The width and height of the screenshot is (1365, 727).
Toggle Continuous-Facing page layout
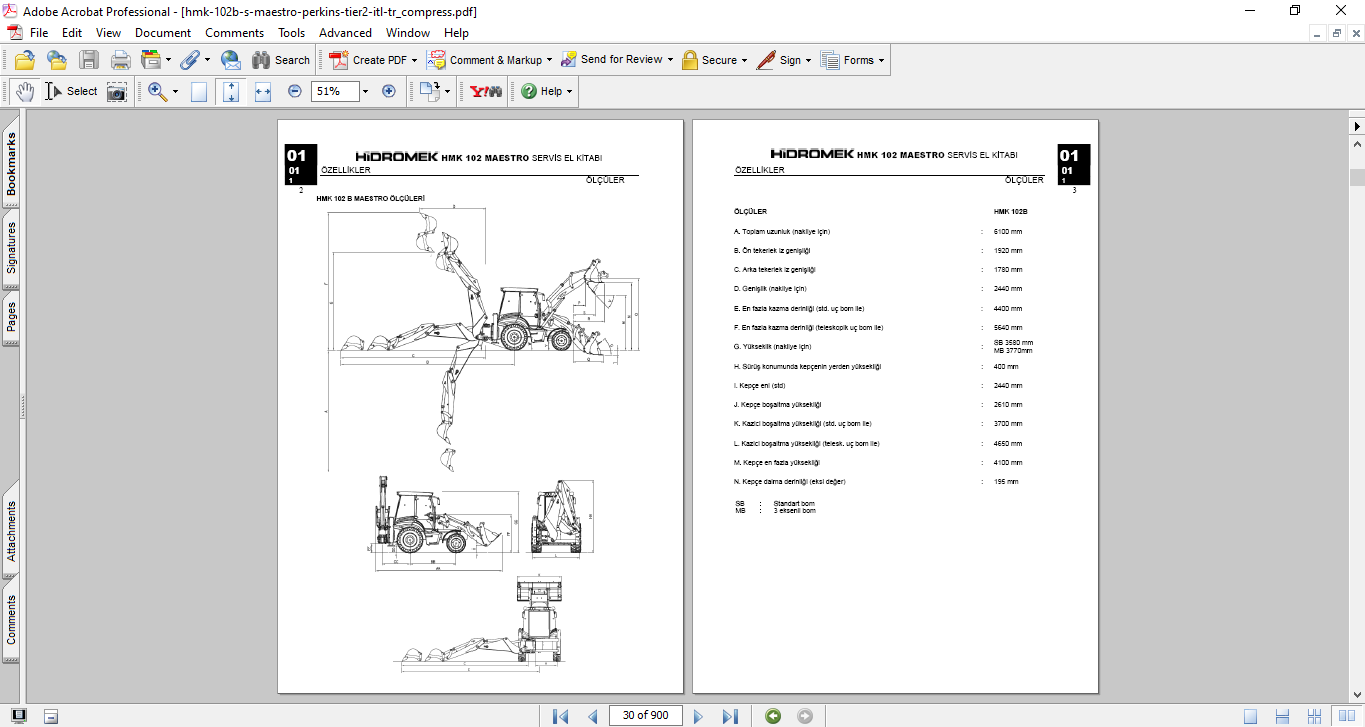coord(1315,716)
